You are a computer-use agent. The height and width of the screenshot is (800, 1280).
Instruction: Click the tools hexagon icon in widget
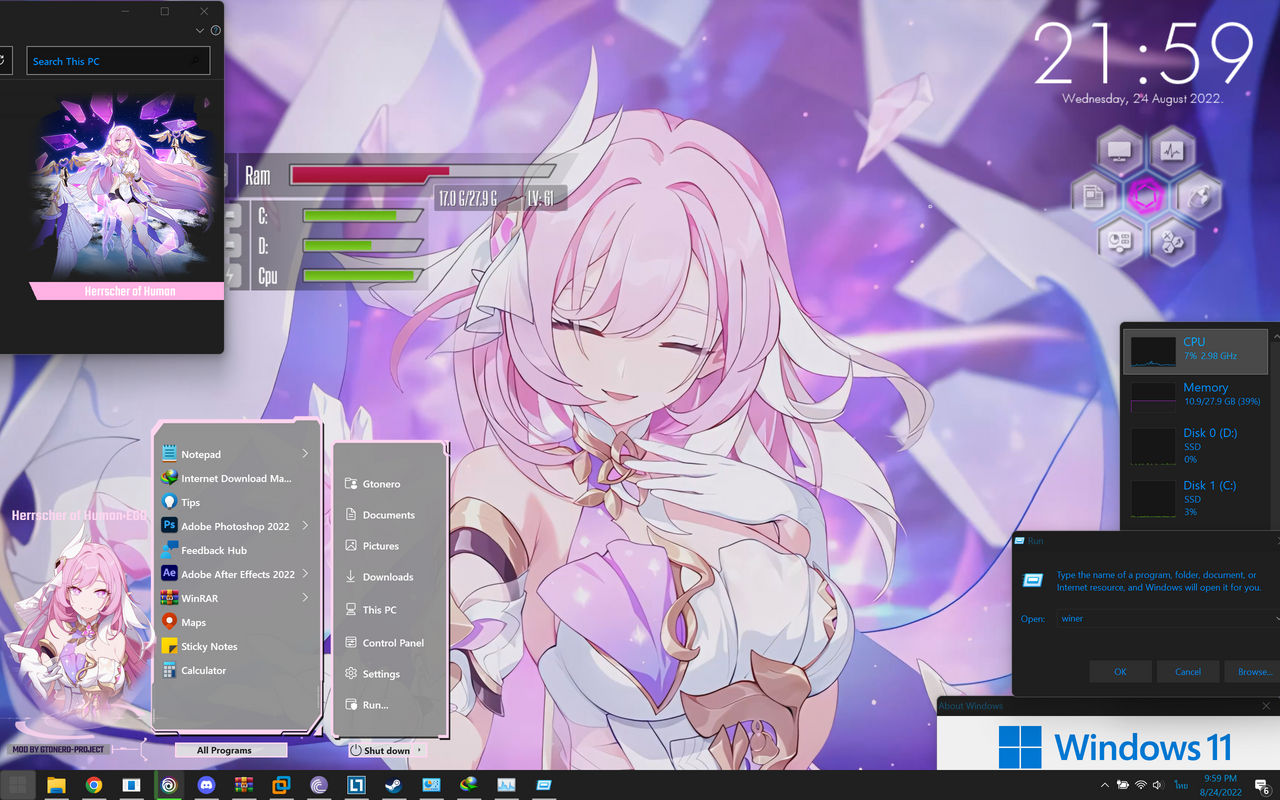coord(1171,241)
